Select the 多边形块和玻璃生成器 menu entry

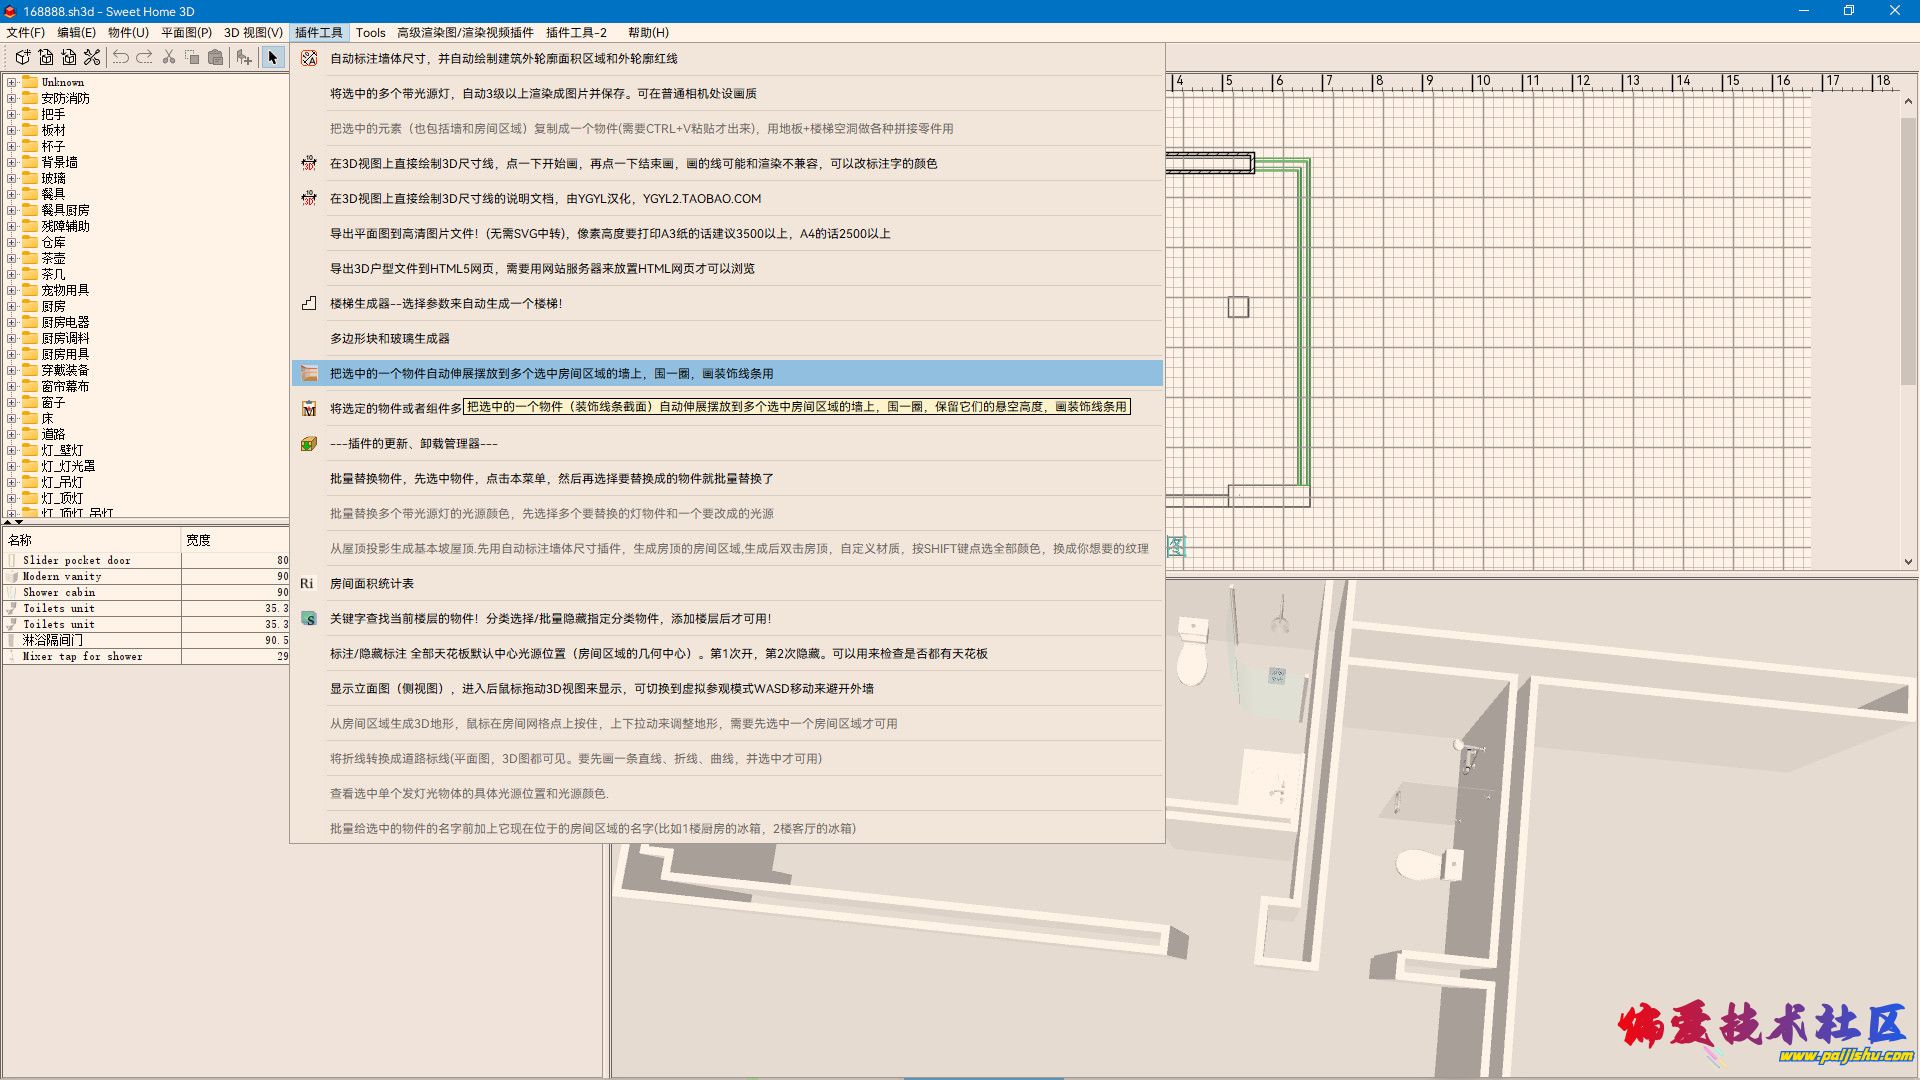390,338
